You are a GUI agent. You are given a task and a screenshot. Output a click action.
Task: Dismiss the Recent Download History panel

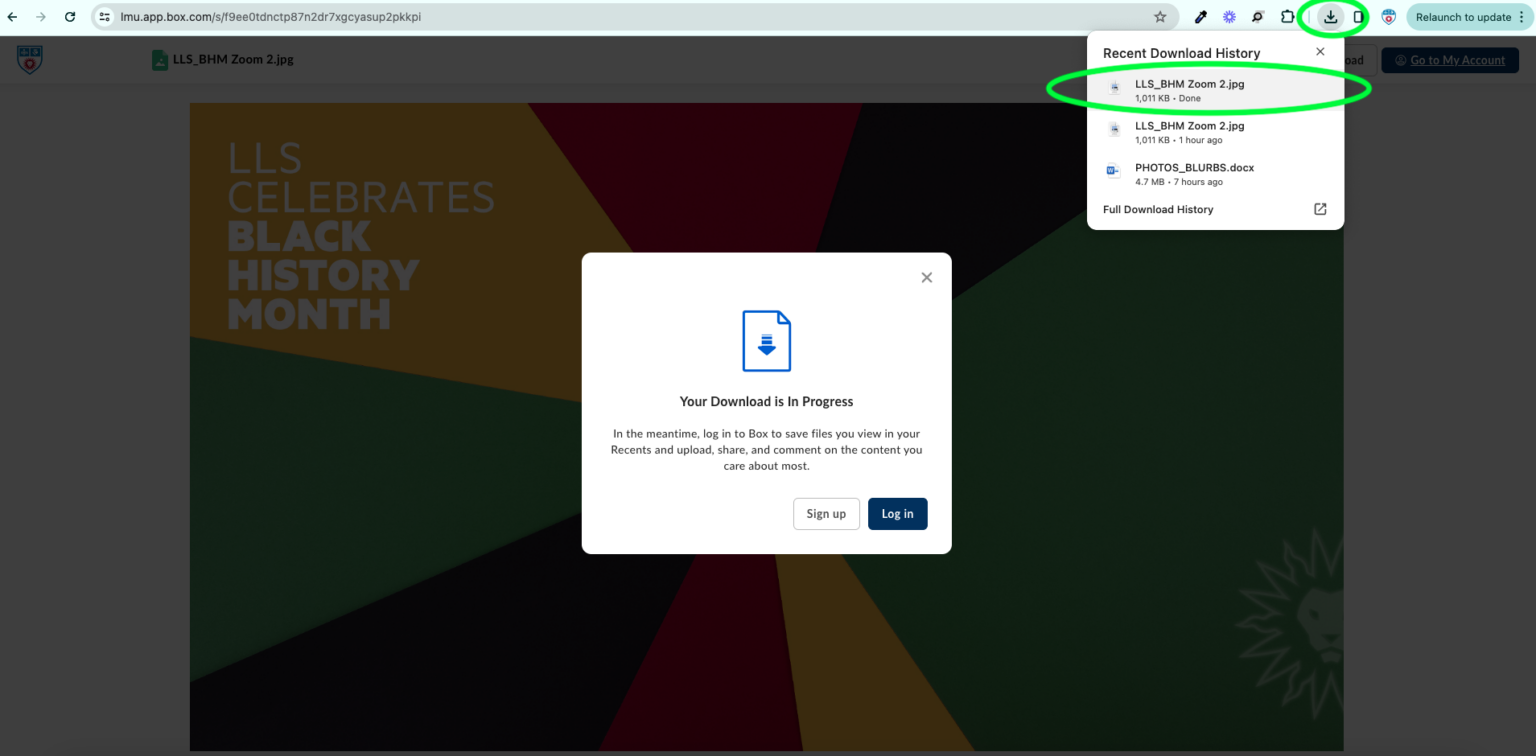coord(1320,51)
